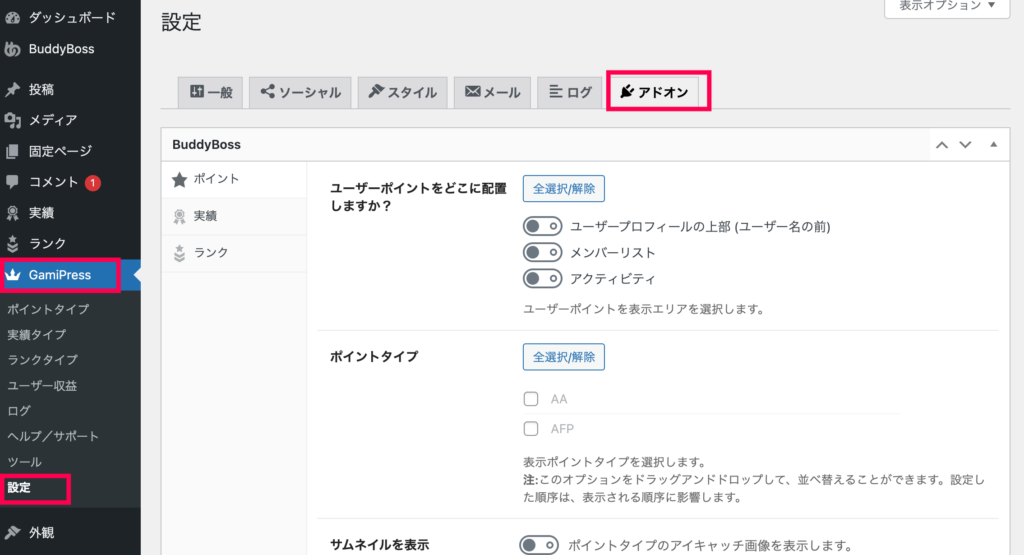Toggle ユーザープロフィールの上部 switch on
Image resolution: width=1024 pixels, height=555 pixels.
pos(542,227)
